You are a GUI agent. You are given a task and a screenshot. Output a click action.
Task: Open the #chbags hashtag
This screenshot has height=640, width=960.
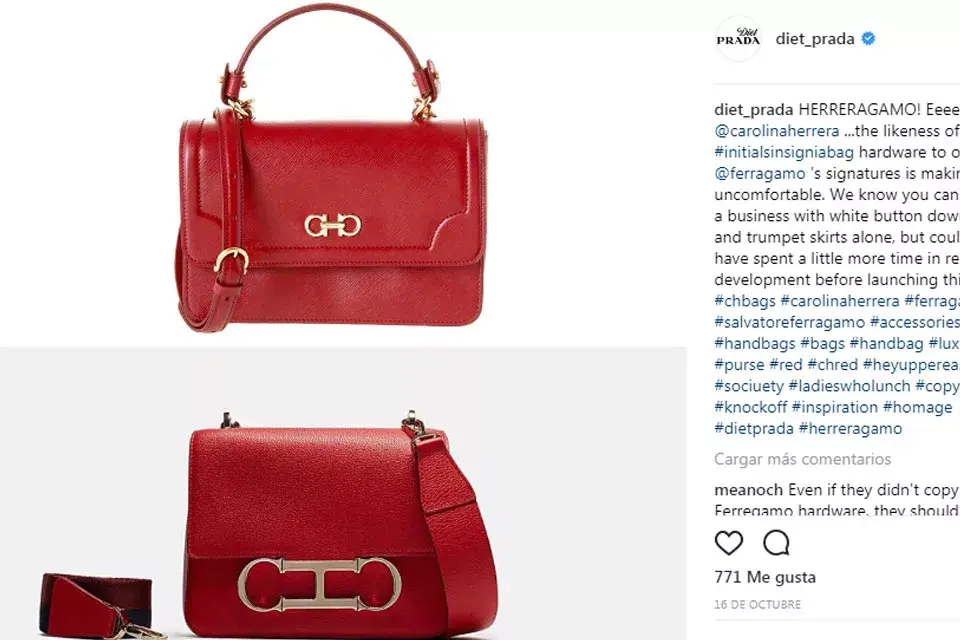click(745, 301)
